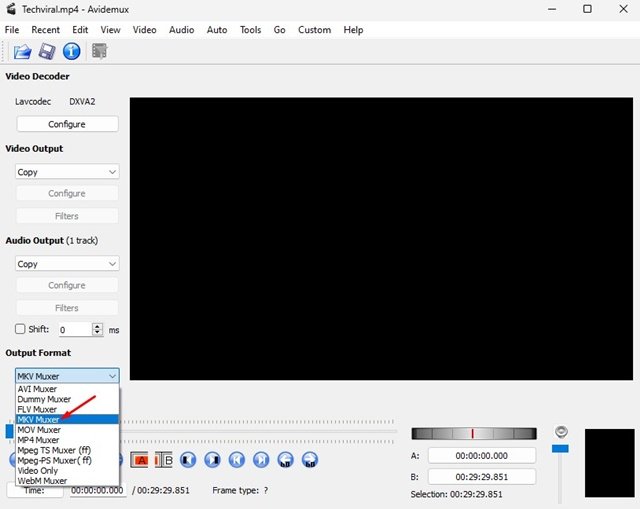This screenshot has height=509, width=640.
Task: Expand the Video Output Copy dropdown
Action: 67,172
